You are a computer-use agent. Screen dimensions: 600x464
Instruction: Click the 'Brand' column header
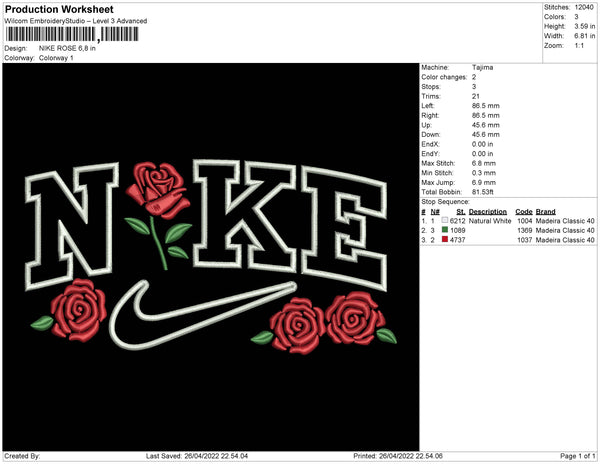pyautogui.click(x=546, y=212)
